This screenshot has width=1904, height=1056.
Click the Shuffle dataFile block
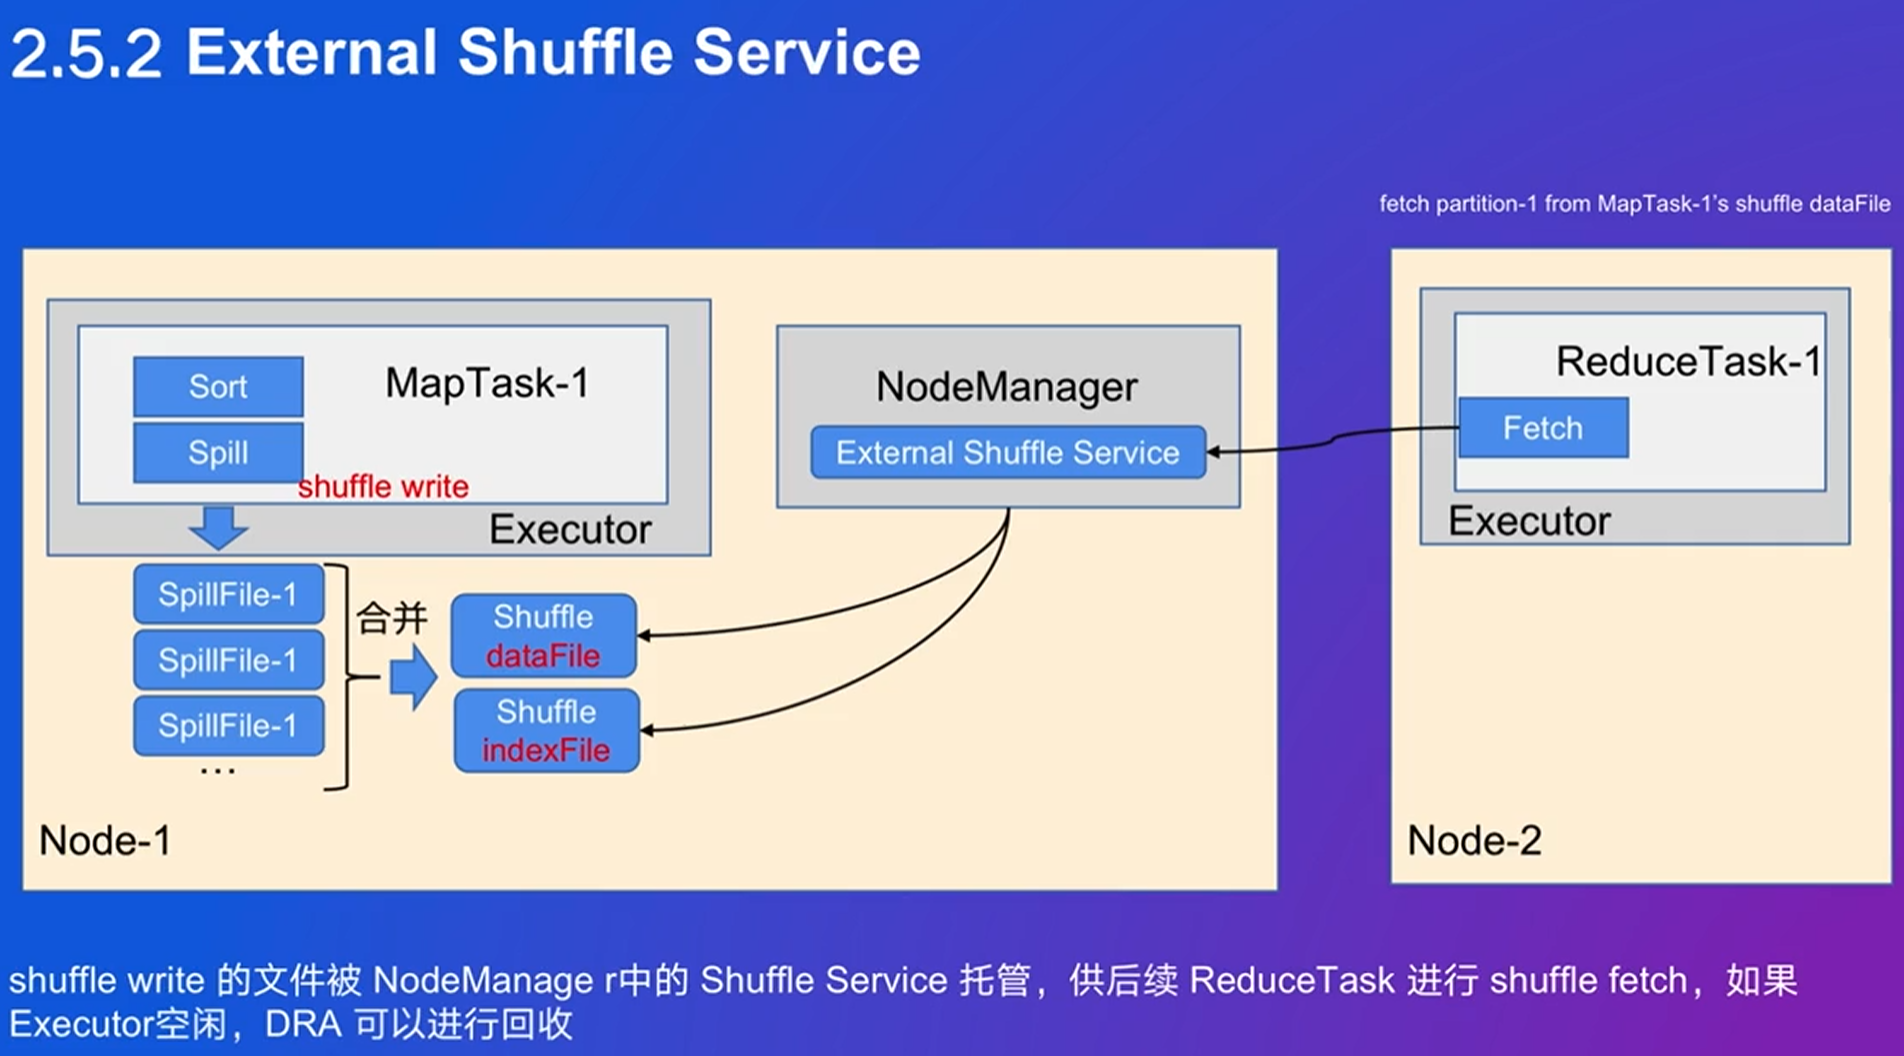click(543, 636)
